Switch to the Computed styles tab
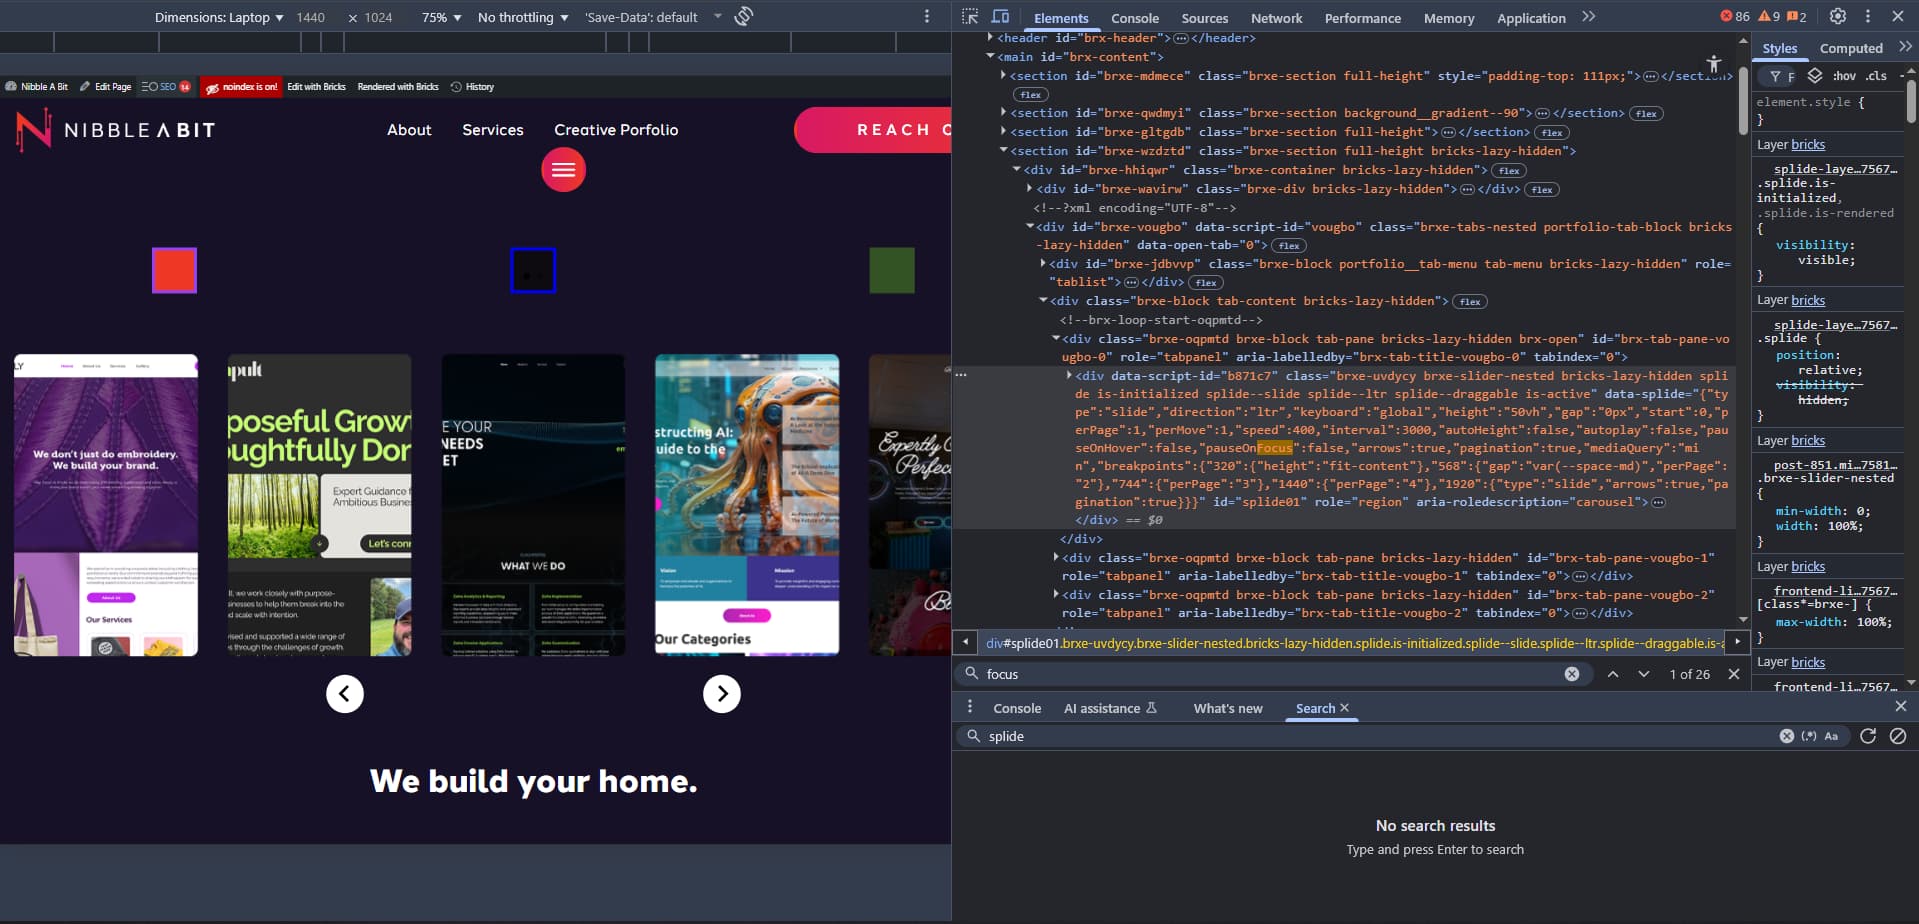The height and width of the screenshot is (924, 1919). click(x=1850, y=48)
